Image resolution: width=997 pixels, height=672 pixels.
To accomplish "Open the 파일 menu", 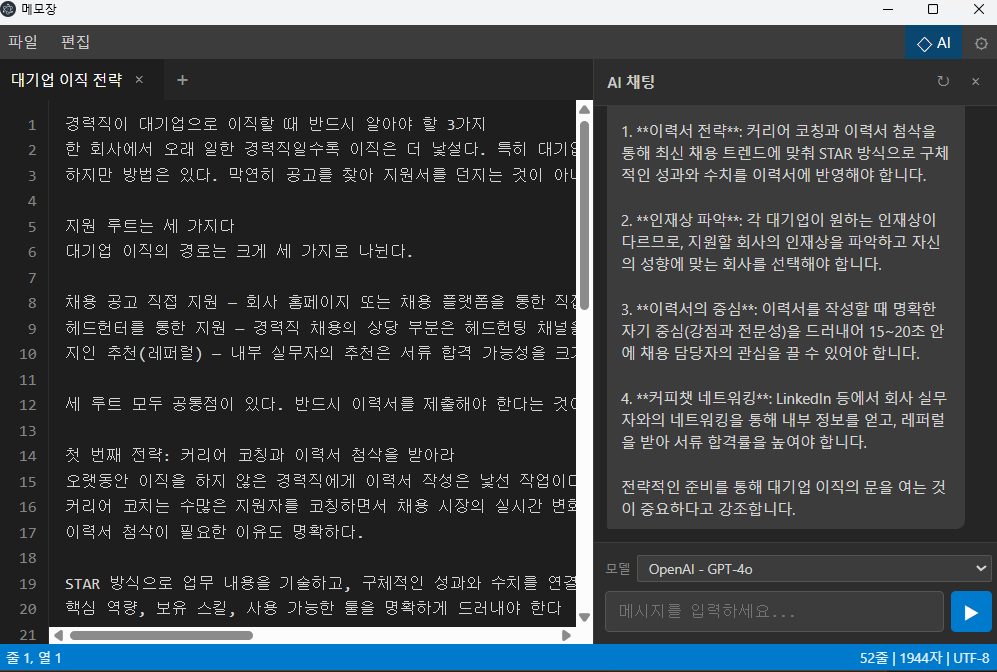I will pos(23,42).
